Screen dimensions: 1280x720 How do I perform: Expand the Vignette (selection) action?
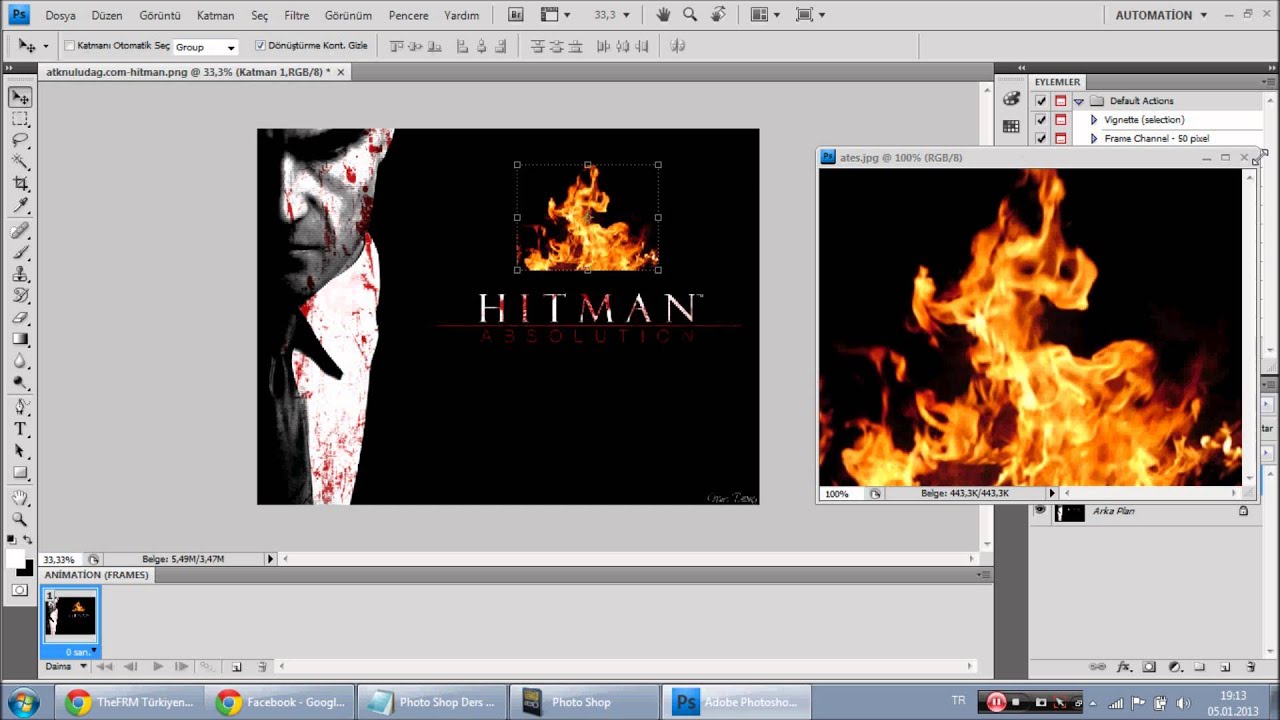1093,120
